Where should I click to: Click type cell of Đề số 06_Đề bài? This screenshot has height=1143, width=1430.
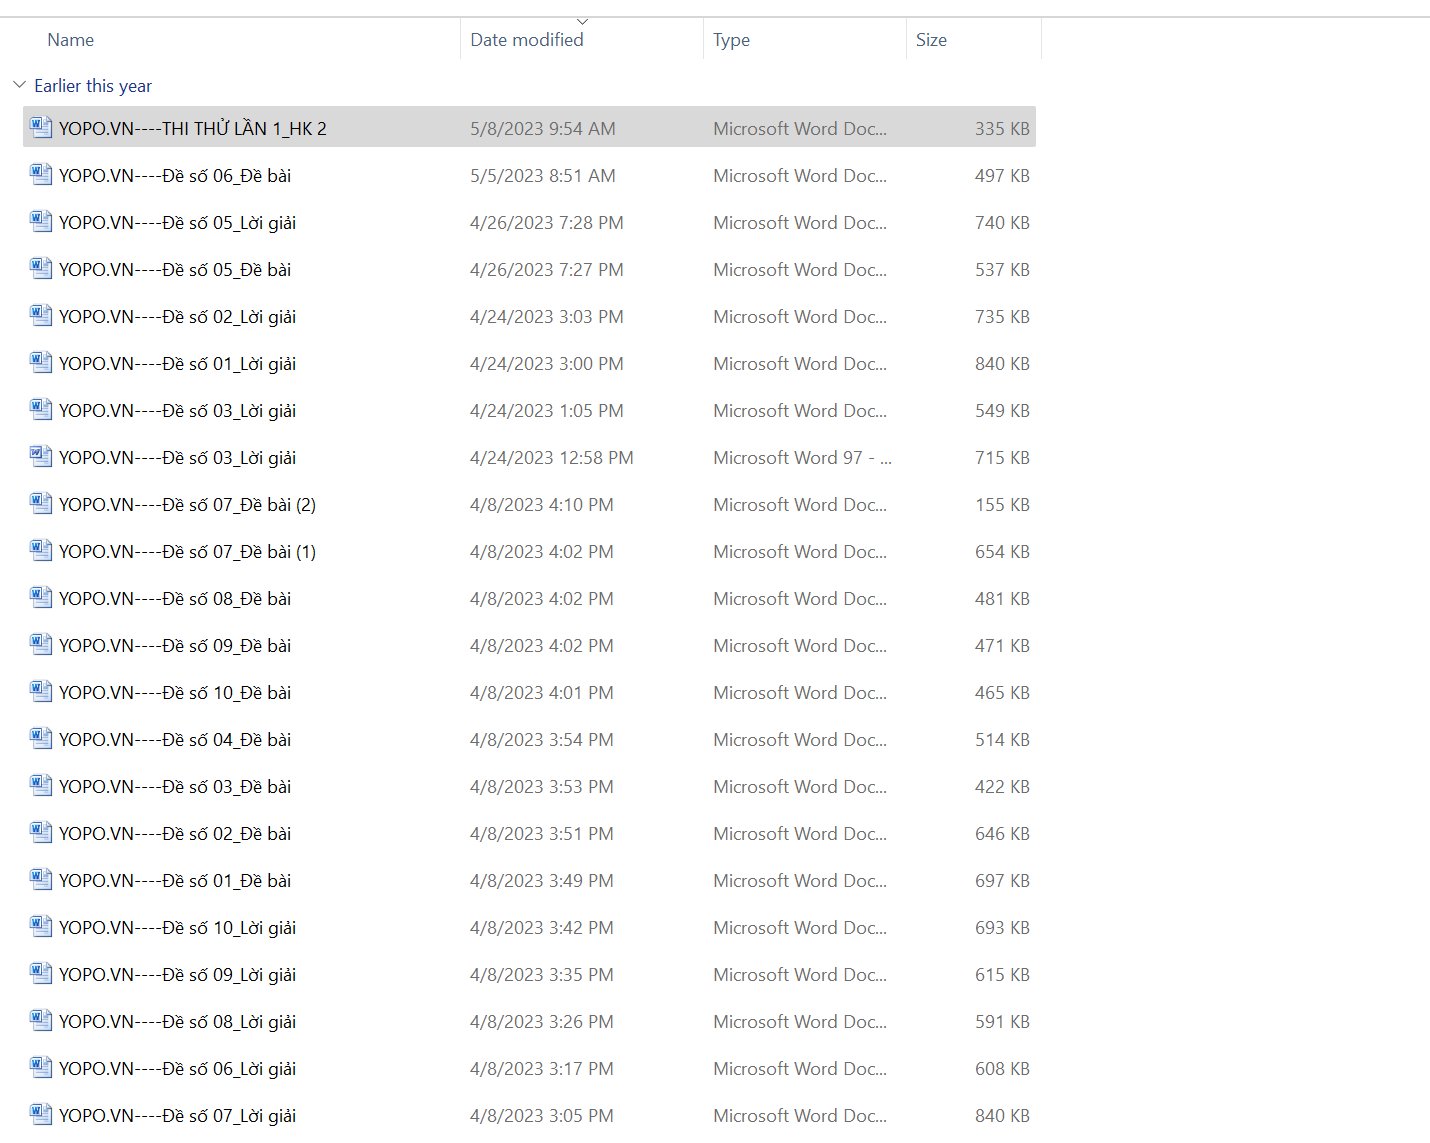click(x=800, y=175)
